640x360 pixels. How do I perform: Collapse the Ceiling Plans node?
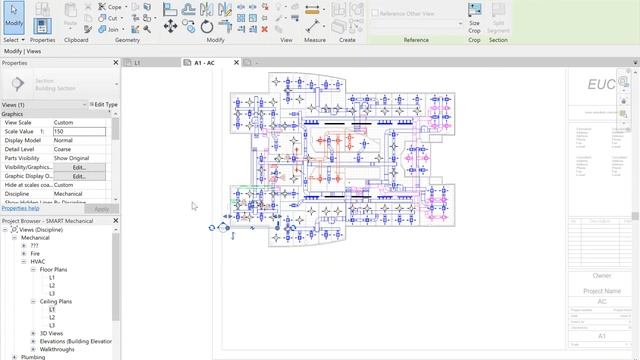33,301
